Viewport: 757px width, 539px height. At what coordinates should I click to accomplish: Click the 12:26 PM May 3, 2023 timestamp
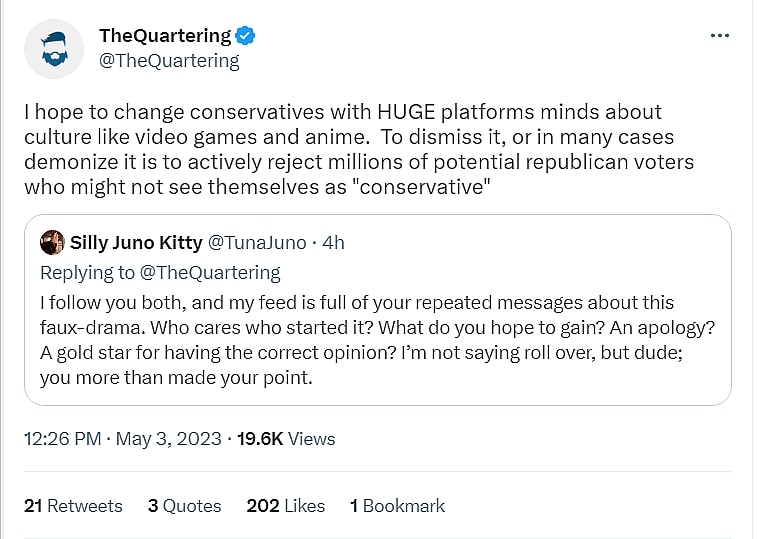coord(124,438)
